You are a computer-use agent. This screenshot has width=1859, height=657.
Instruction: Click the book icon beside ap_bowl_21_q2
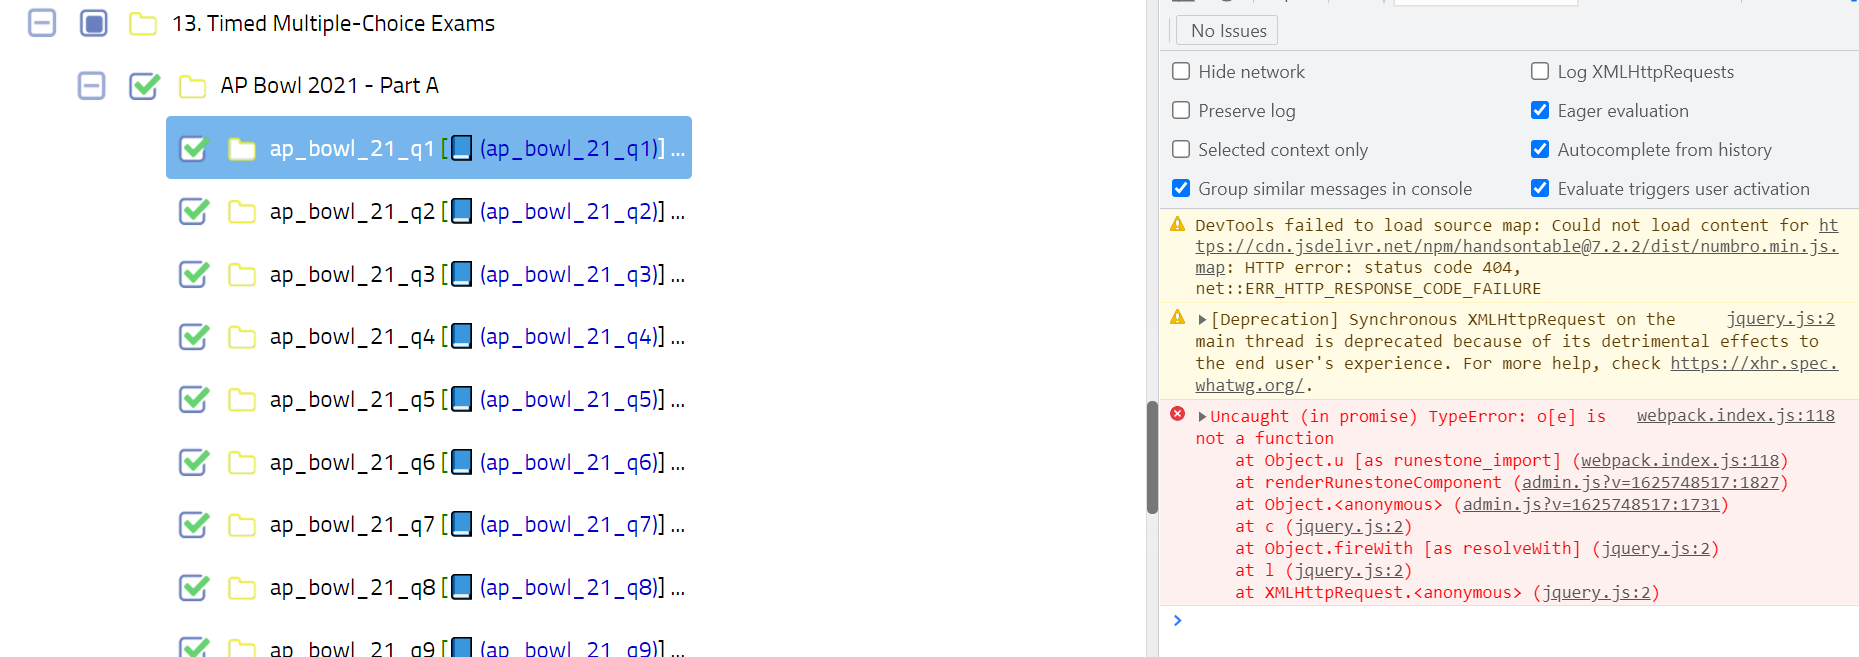tap(461, 212)
